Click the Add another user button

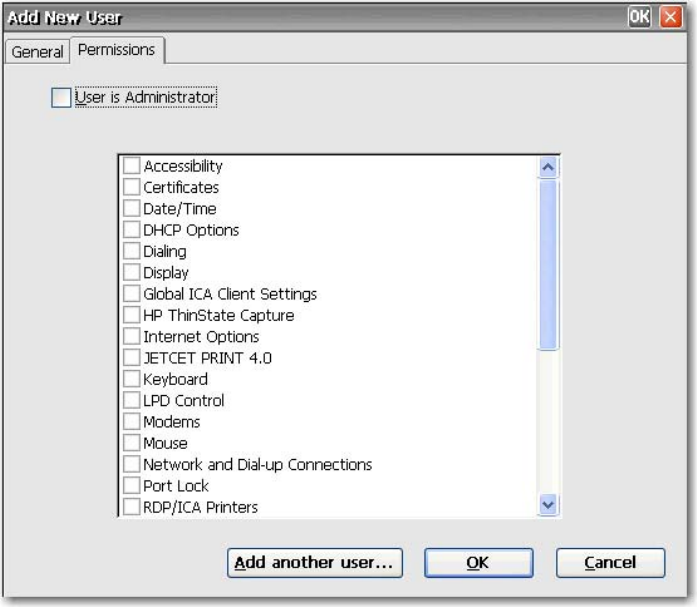point(315,563)
